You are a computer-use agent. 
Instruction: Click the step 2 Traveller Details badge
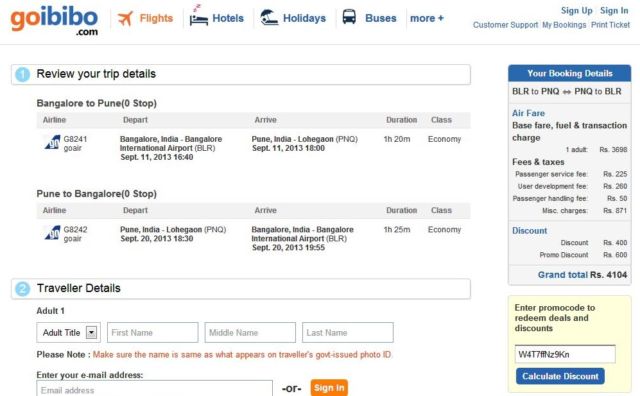22,289
